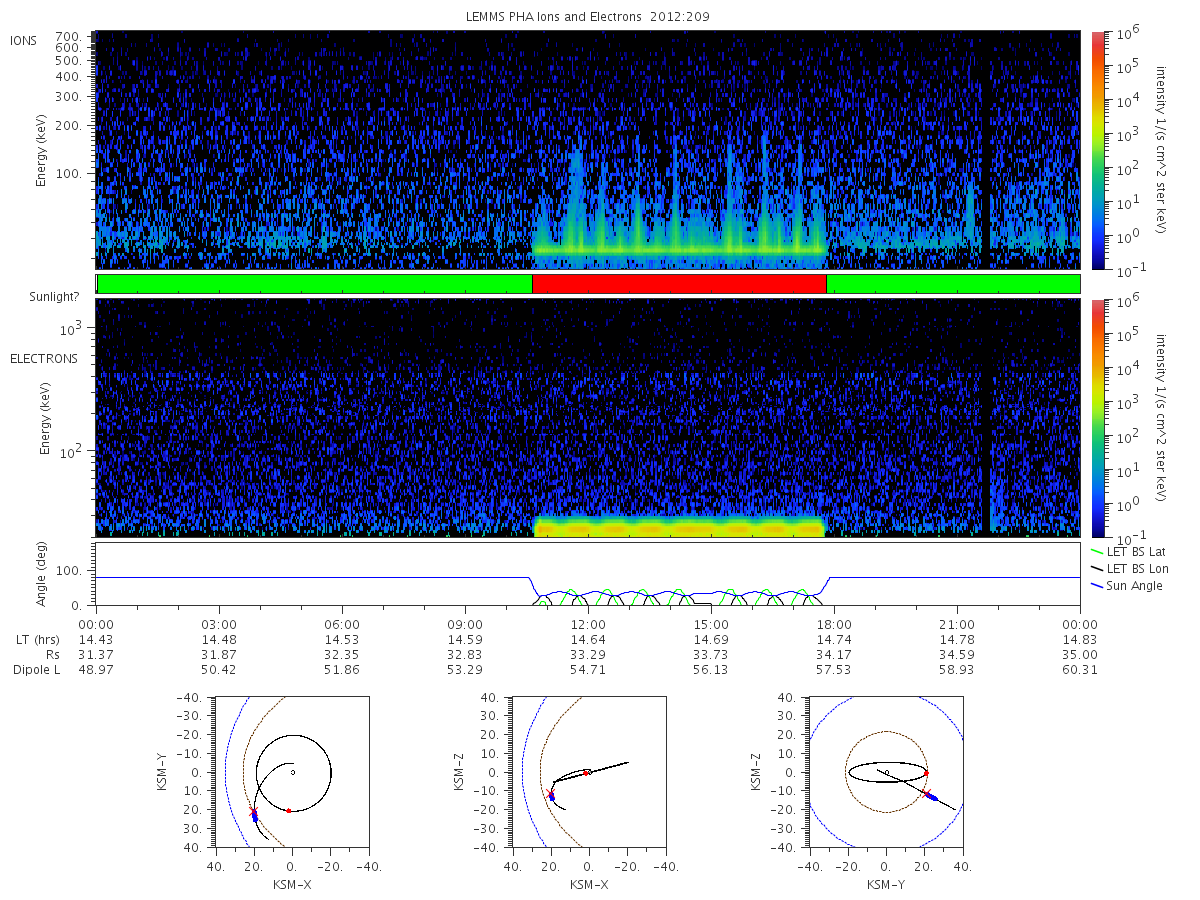Click the KSM-X vs KSM-Z orbit plot
1200x900 pixels.
click(x=588, y=772)
